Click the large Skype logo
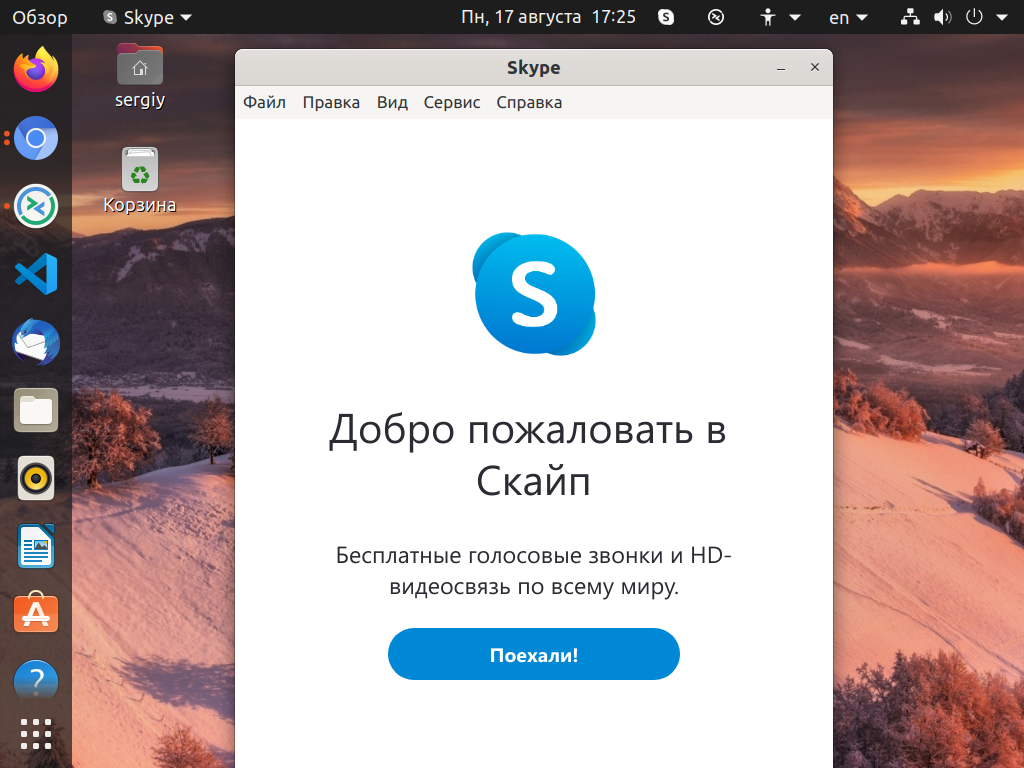This screenshot has height=768, width=1024. pos(534,294)
